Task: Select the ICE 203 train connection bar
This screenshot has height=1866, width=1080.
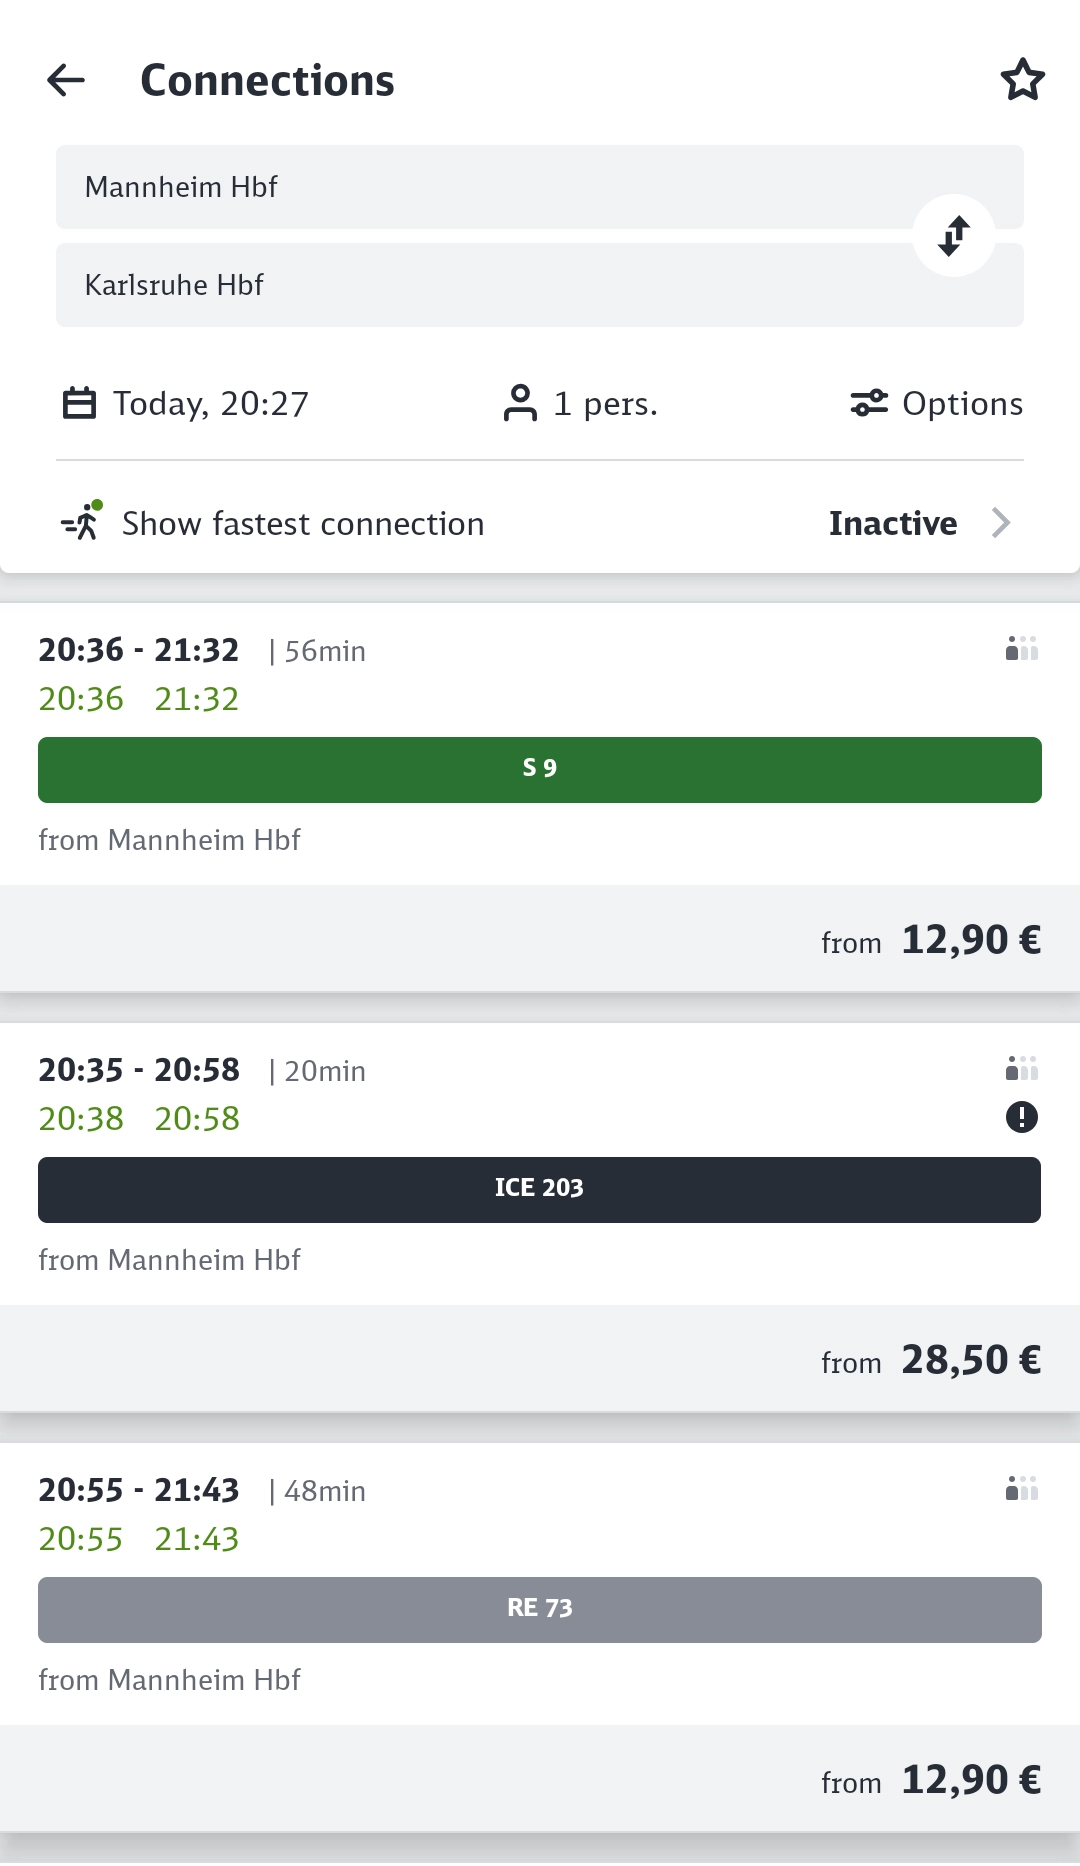Action: [x=540, y=1190]
